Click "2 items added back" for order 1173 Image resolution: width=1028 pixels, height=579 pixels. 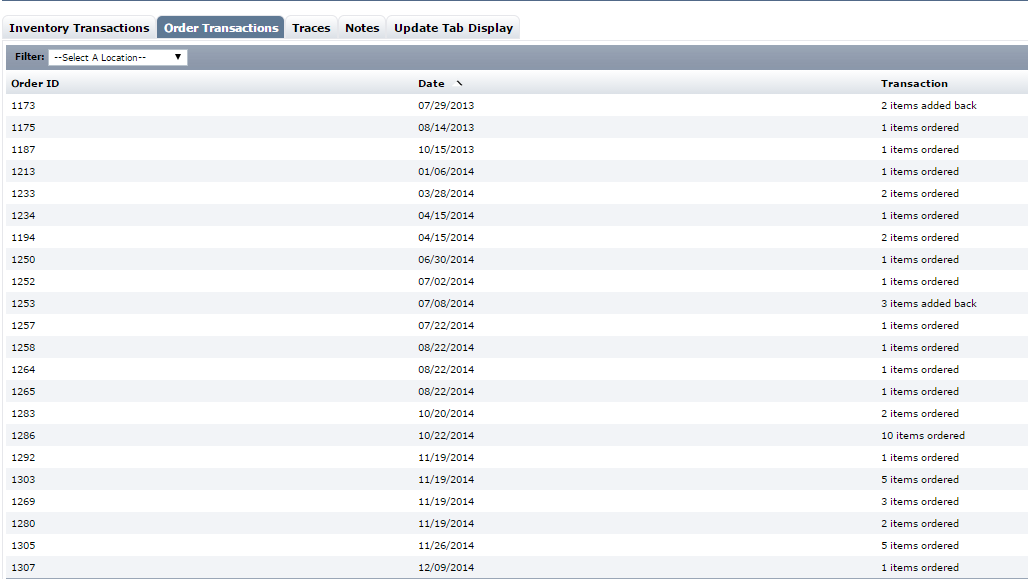[928, 106]
